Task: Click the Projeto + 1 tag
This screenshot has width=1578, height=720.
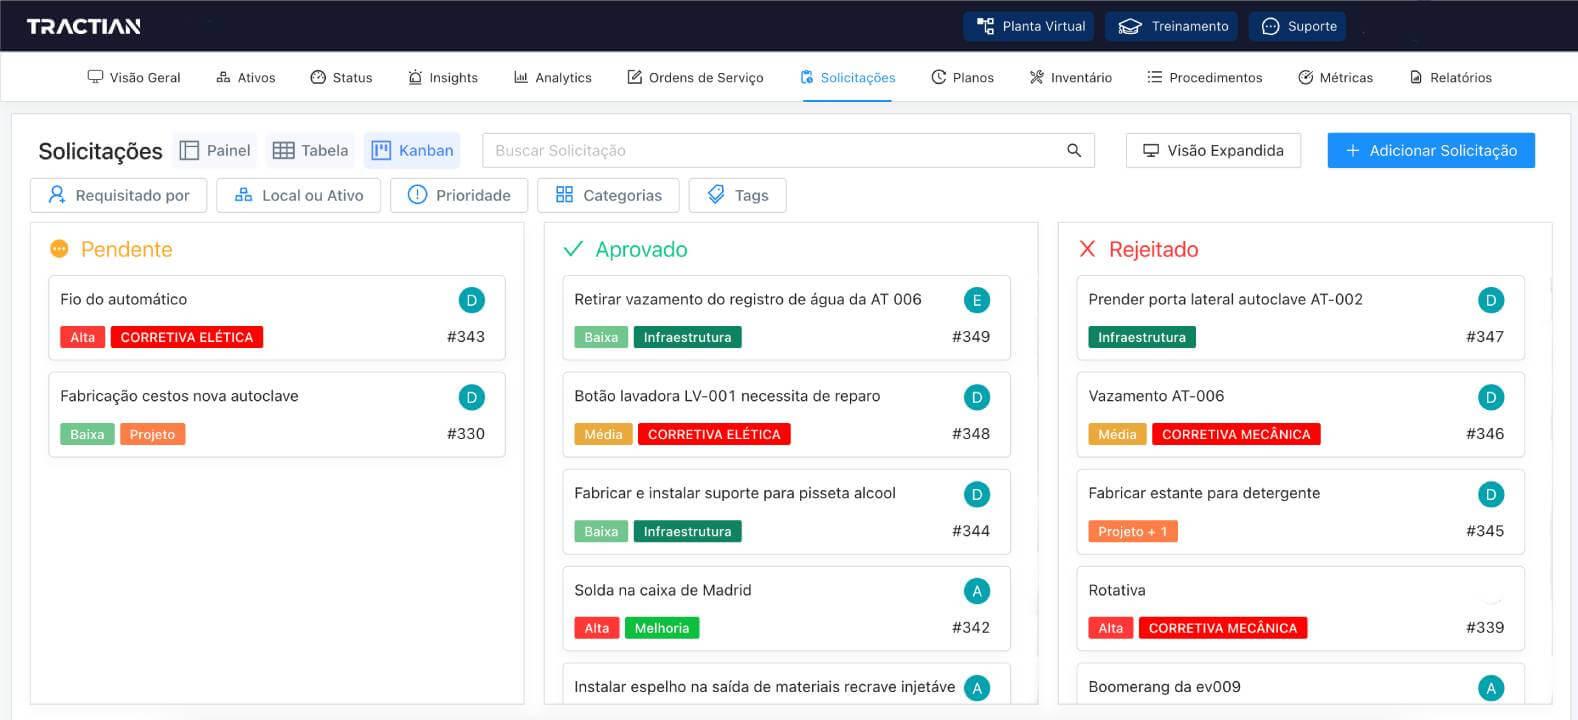Action: (x=1133, y=531)
